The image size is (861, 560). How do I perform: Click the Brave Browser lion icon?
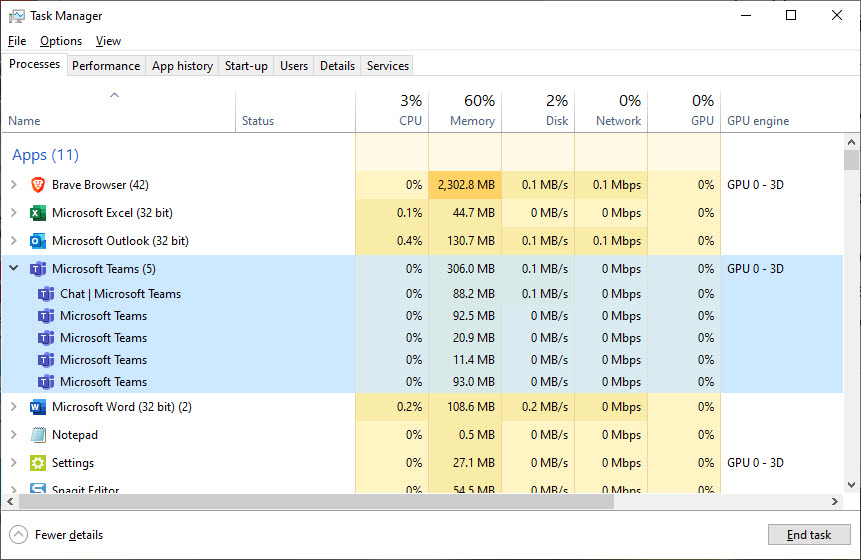[x=38, y=185]
